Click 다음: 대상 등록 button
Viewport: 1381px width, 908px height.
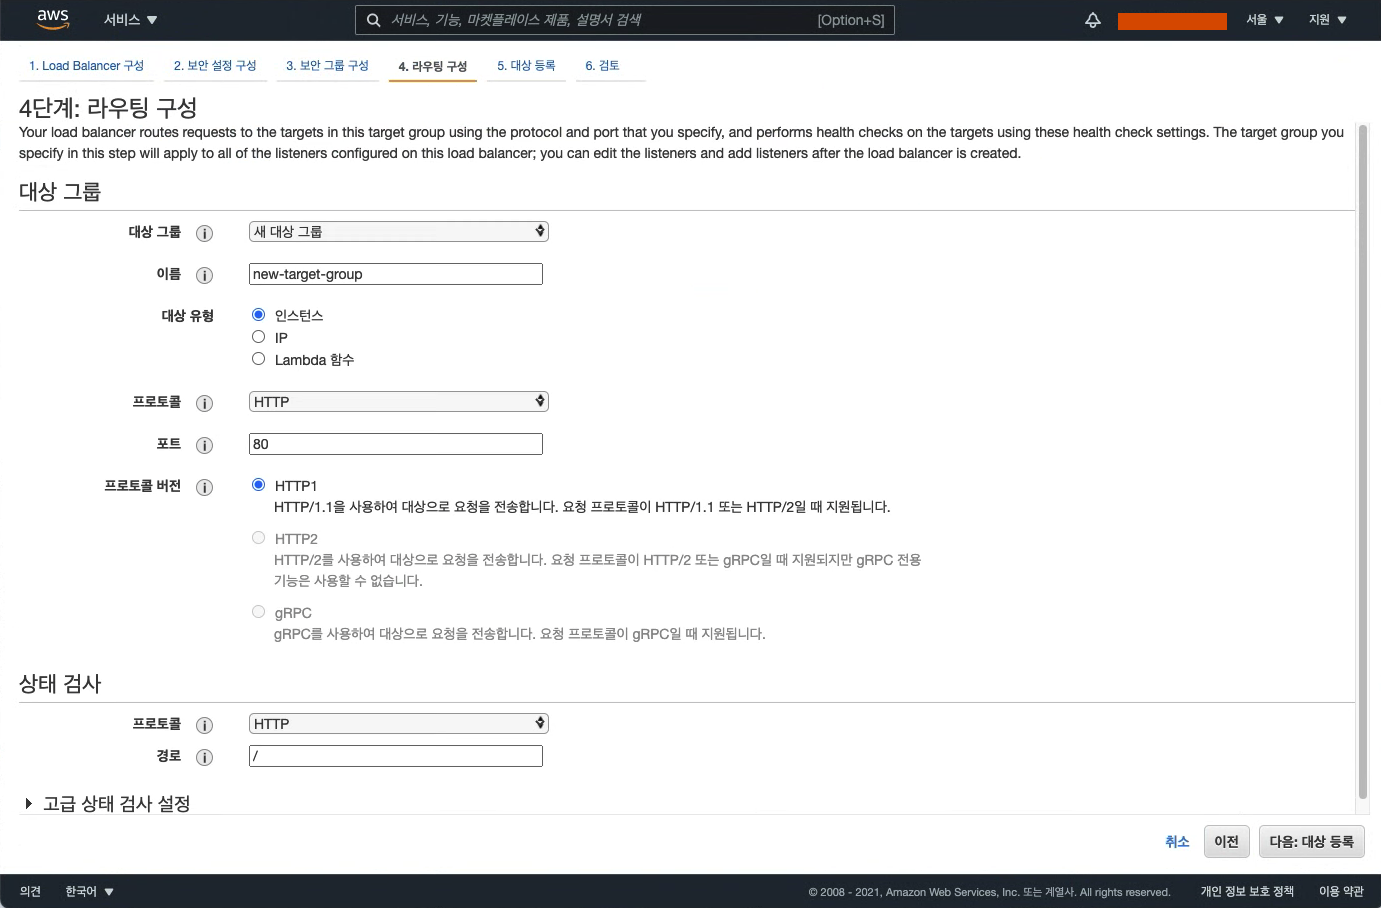click(1311, 842)
